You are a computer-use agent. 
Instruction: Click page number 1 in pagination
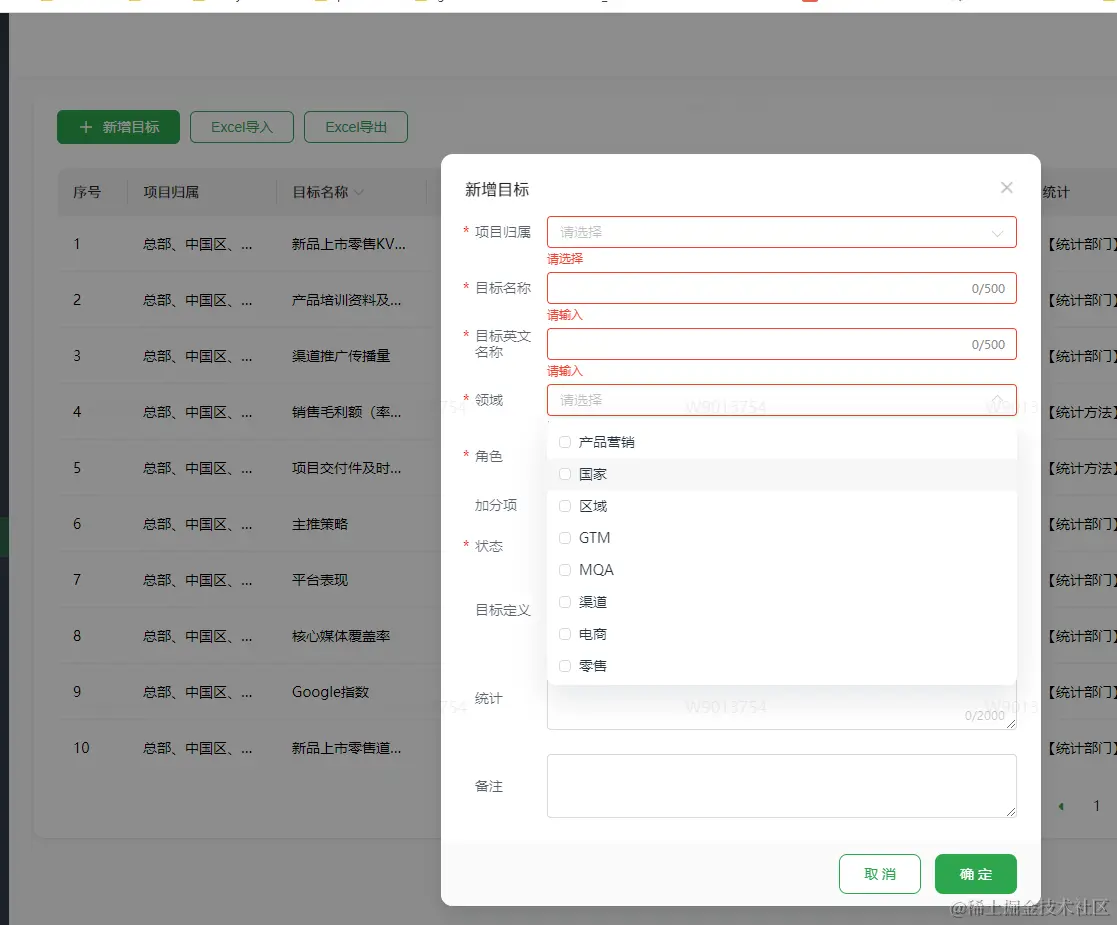(x=1096, y=806)
